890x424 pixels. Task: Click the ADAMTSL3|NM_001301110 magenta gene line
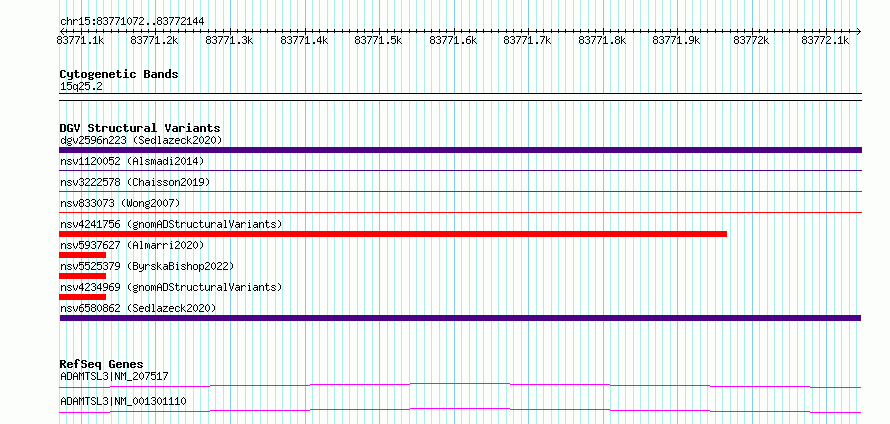460,410
